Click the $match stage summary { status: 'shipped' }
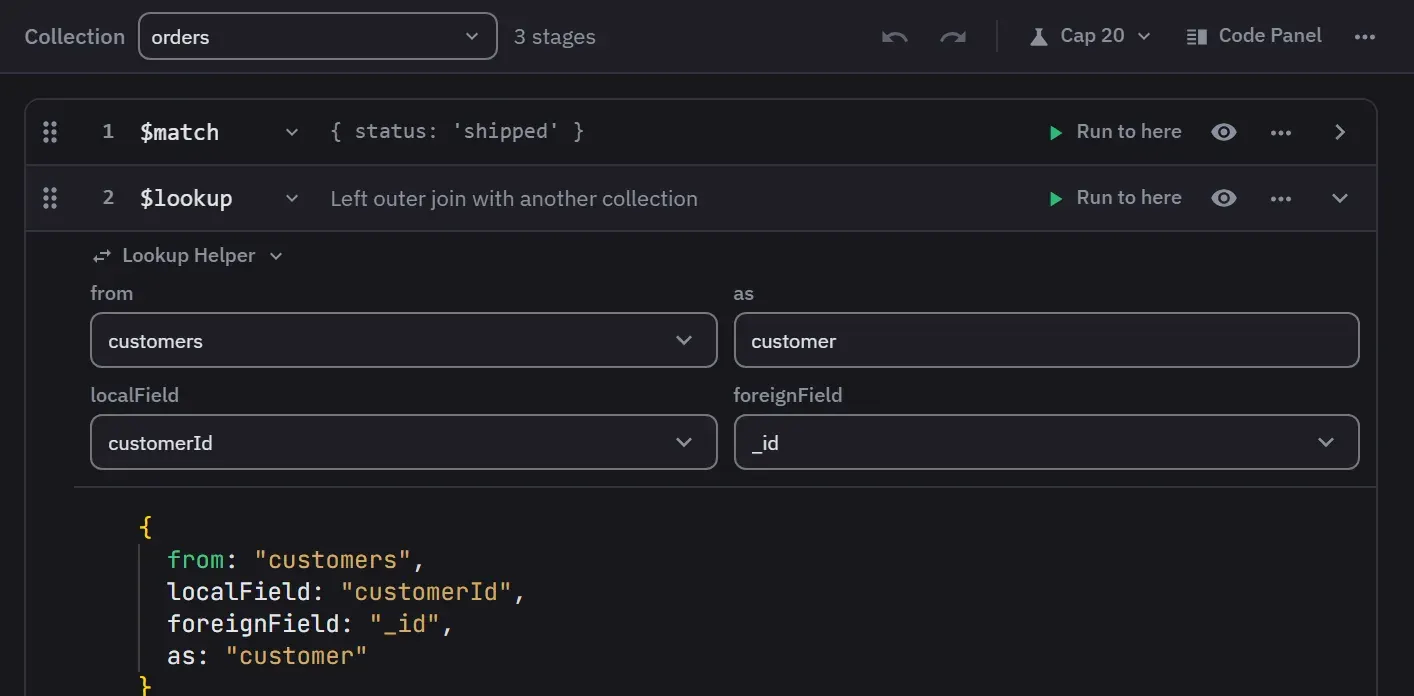Image resolution: width=1414 pixels, height=696 pixels. point(457,132)
